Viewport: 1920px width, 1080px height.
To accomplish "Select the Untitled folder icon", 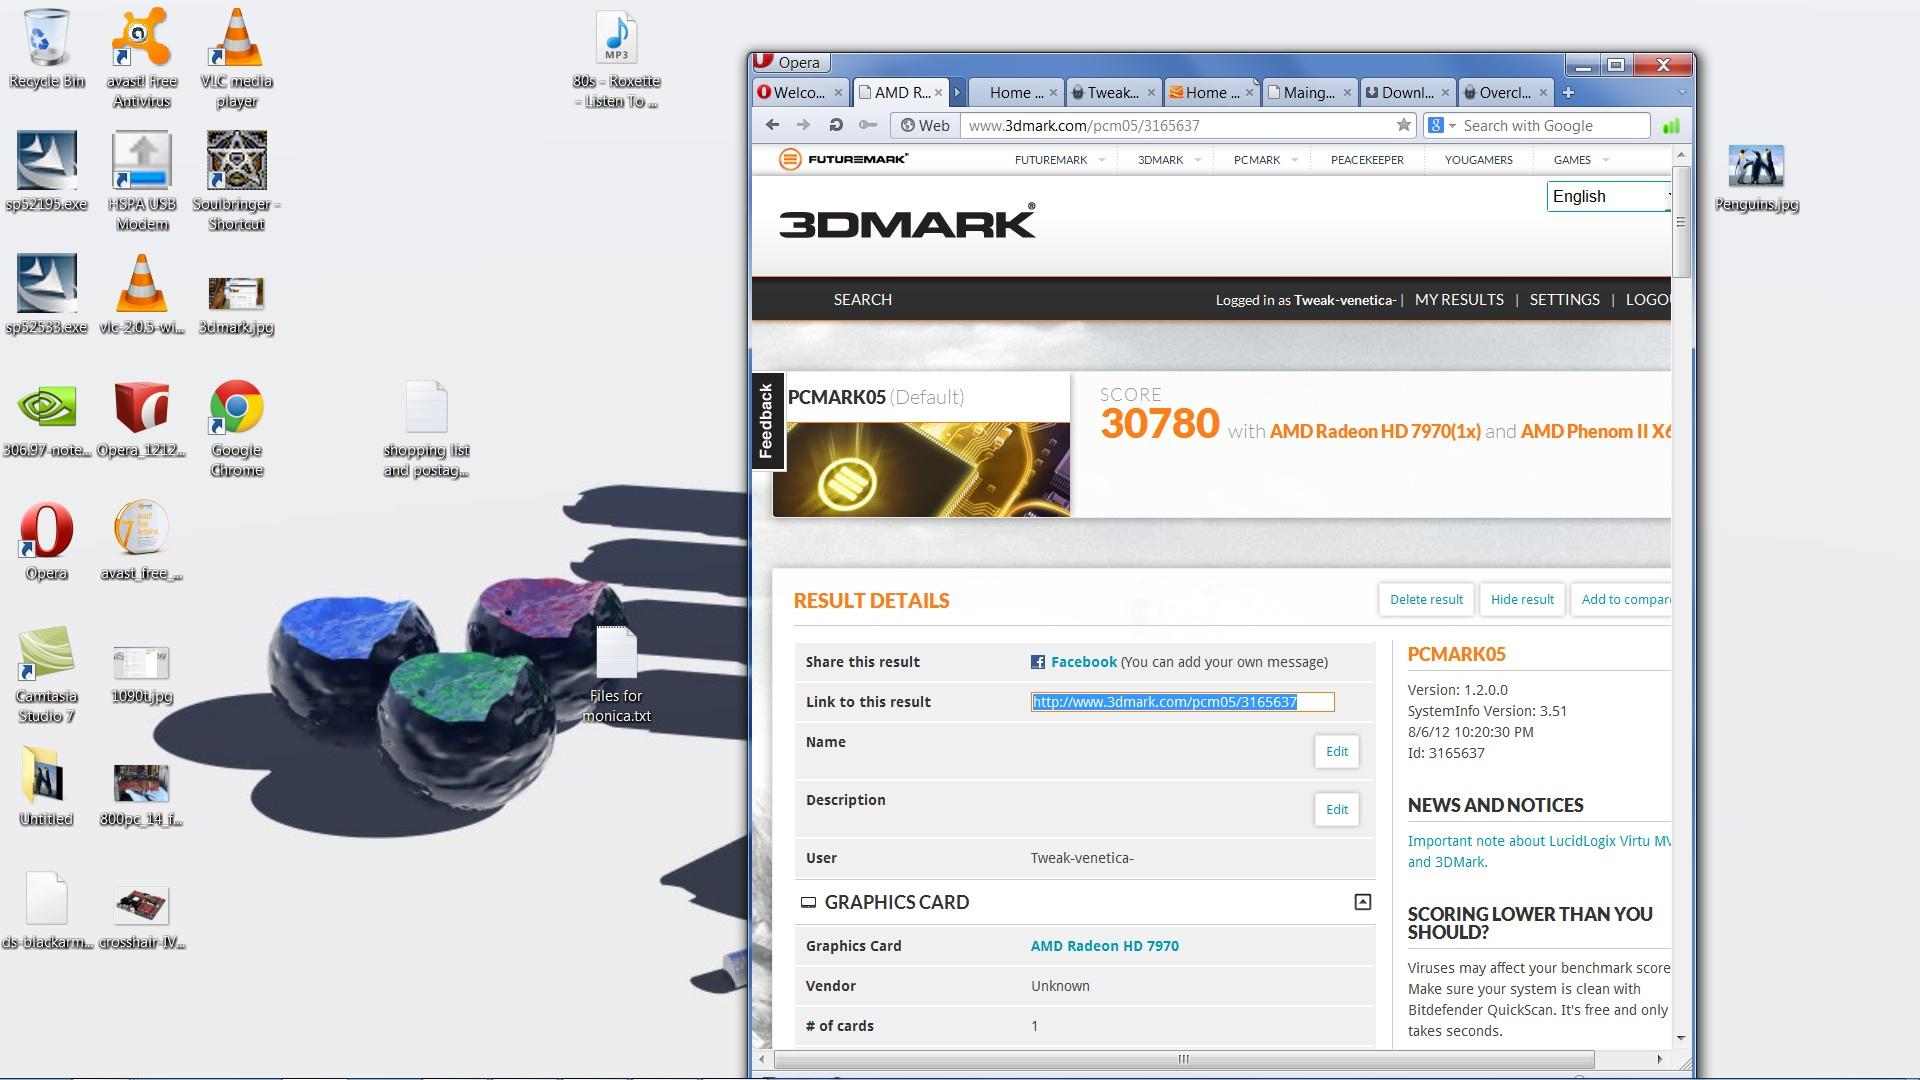I will (x=46, y=787).
